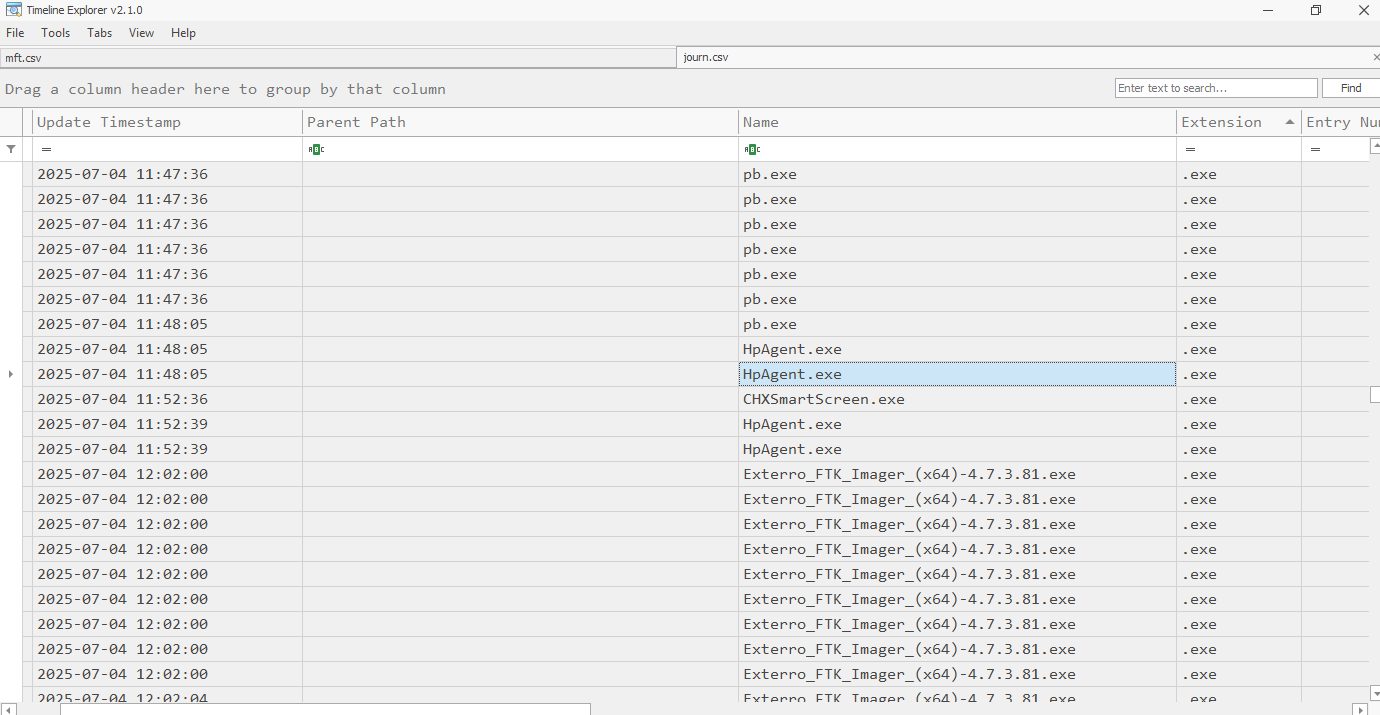The height and width of the screenshot is (715, 1380).
Task: Click the Name column 'ABC' filter operator icon
Action: 752,149
